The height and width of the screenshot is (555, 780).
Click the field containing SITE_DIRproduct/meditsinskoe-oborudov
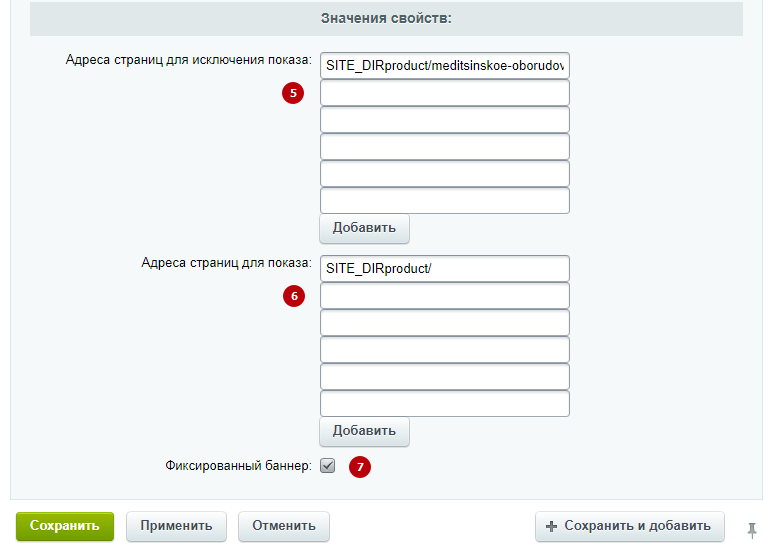445,66
